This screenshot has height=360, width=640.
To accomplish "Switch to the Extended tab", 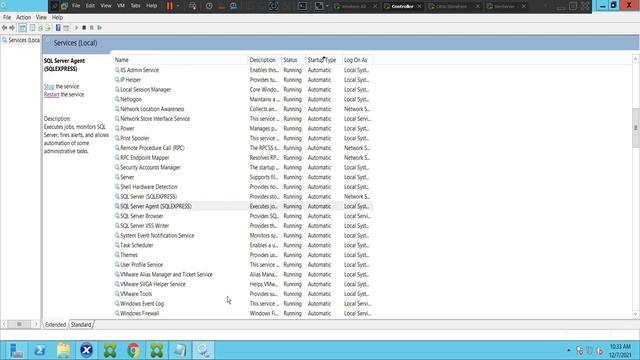I will [56, 325].
